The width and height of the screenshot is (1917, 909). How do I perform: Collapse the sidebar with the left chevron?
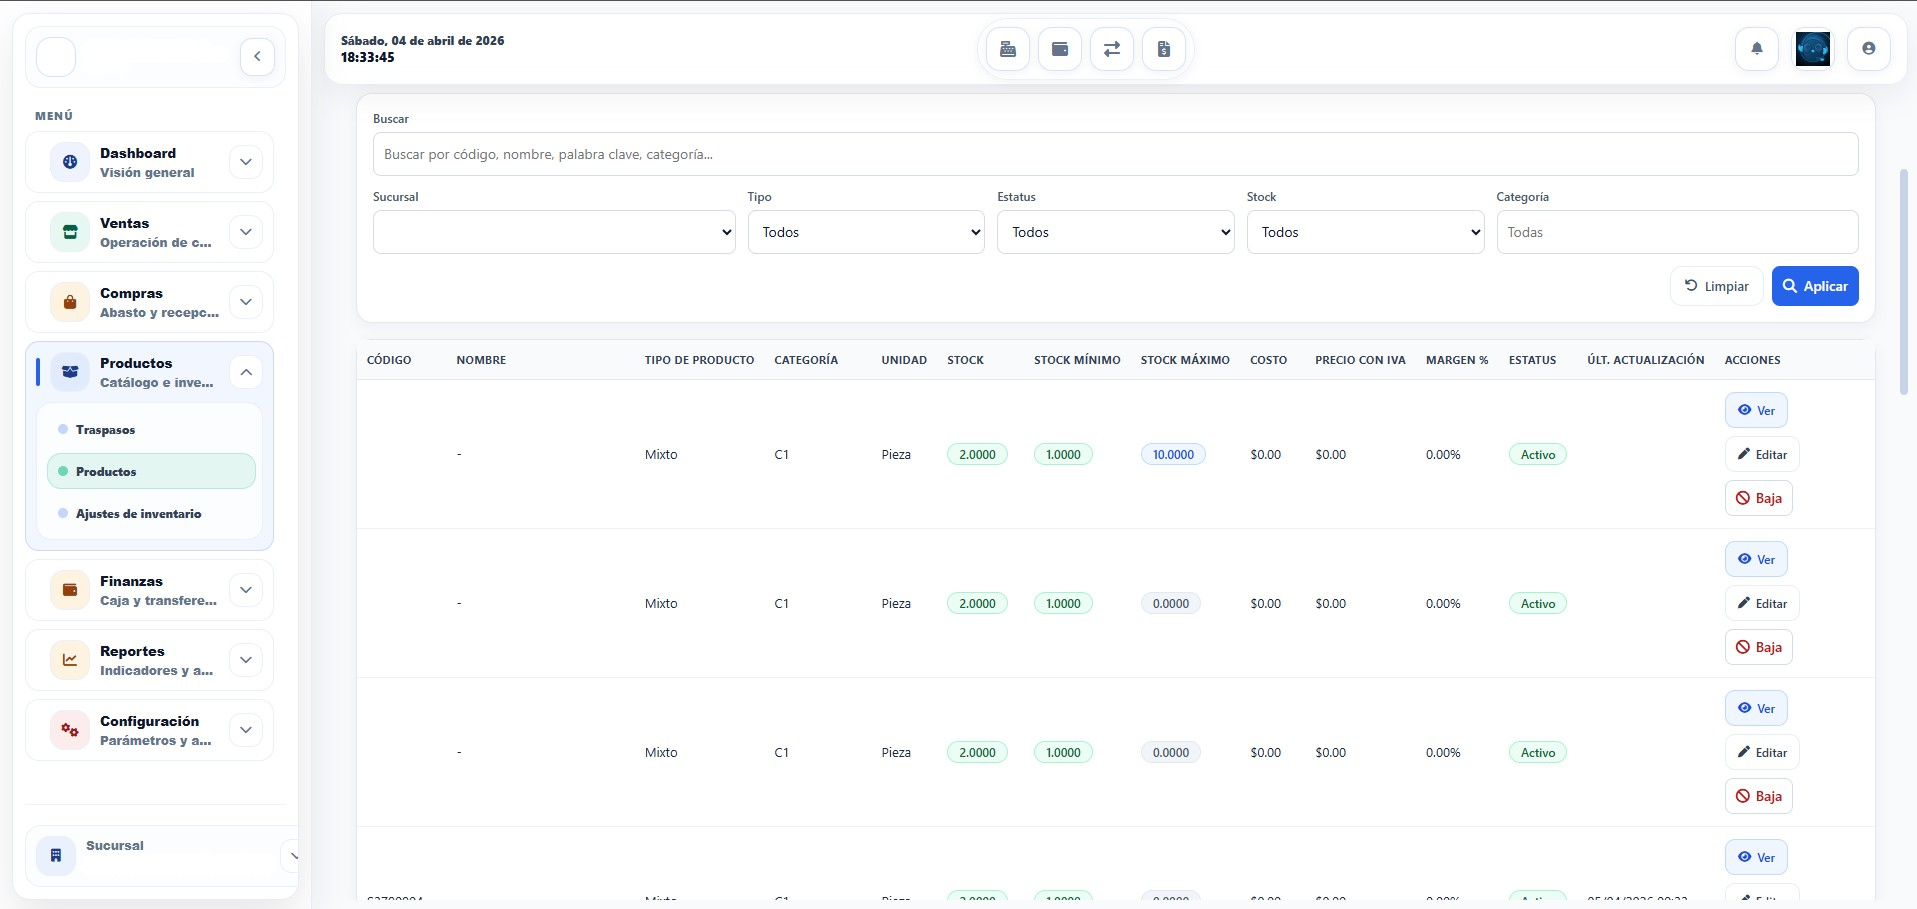point(257,56)
